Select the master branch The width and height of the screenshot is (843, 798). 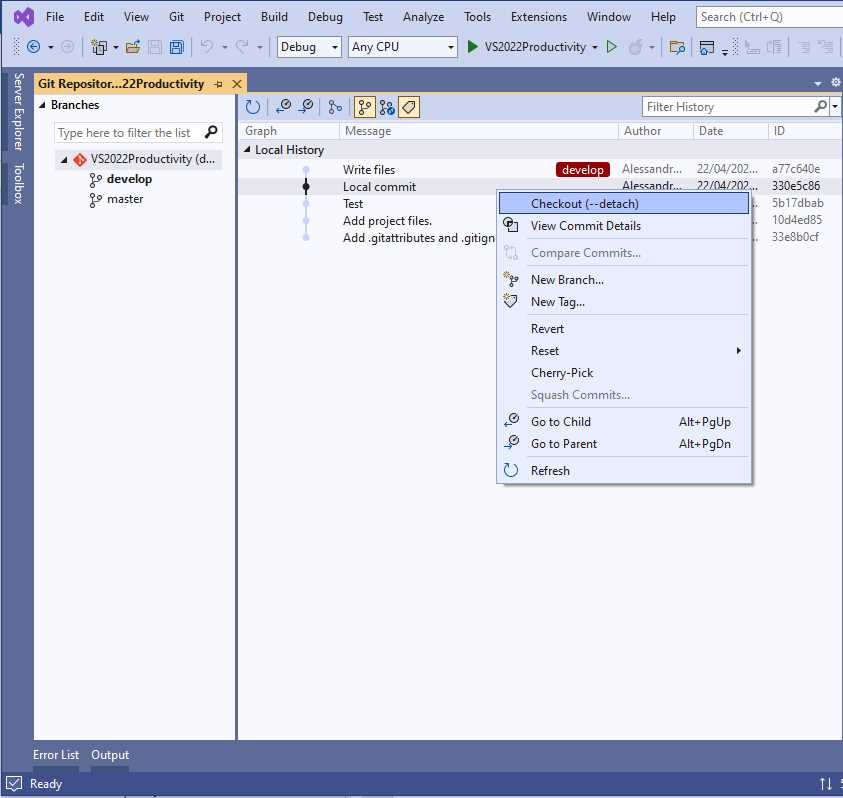pos(125,200)
